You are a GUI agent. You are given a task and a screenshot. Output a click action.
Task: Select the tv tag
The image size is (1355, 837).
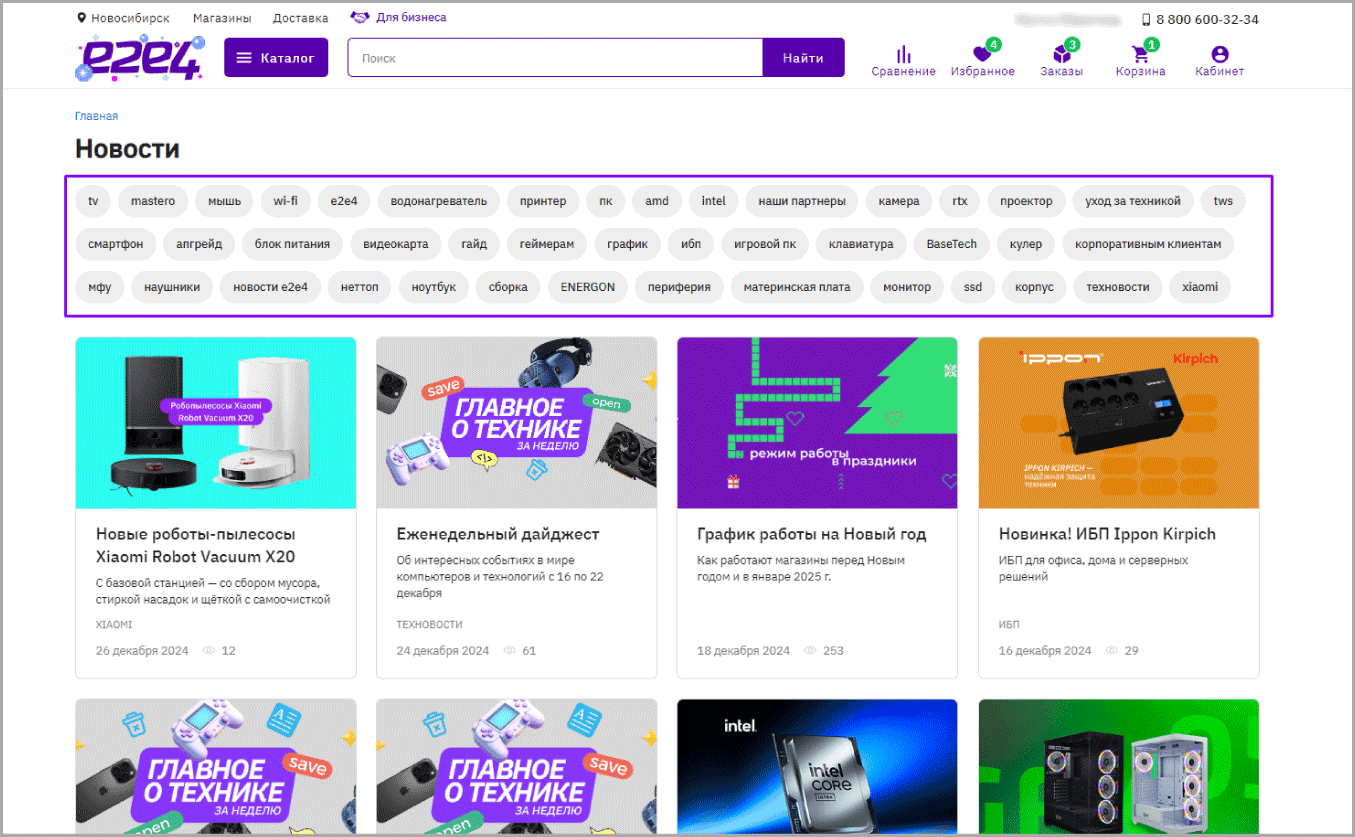(x=93, y=201)
